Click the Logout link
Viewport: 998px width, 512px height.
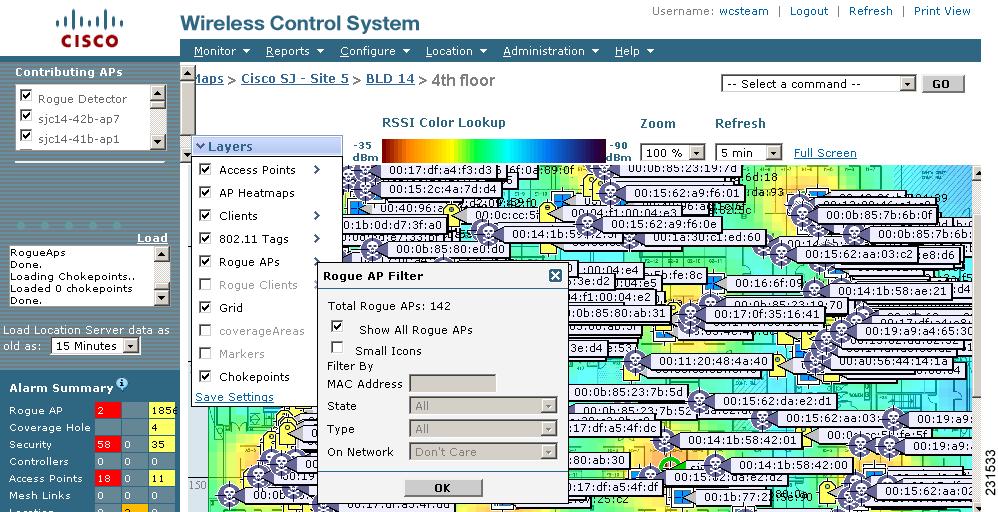tap(808, 11)
